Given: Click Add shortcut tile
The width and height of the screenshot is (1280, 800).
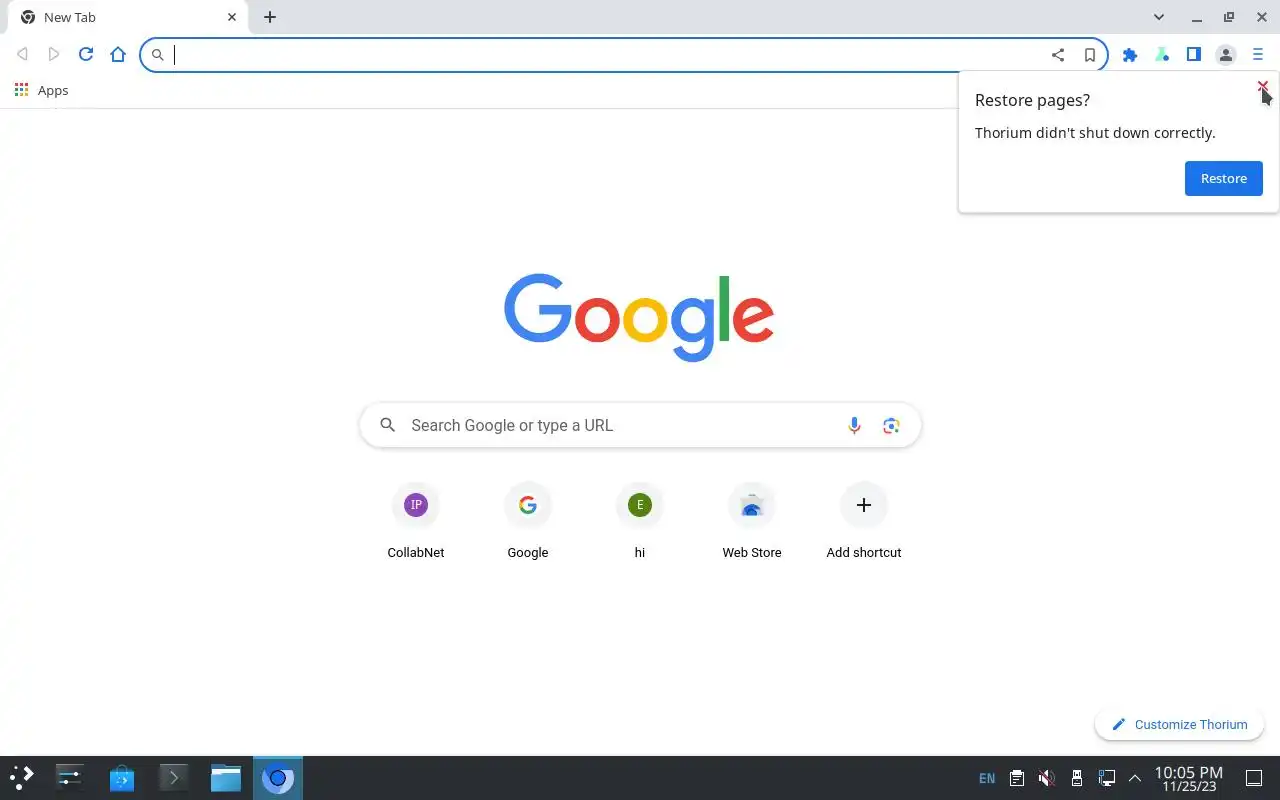Looking at the screenshot, I should 864,522.
